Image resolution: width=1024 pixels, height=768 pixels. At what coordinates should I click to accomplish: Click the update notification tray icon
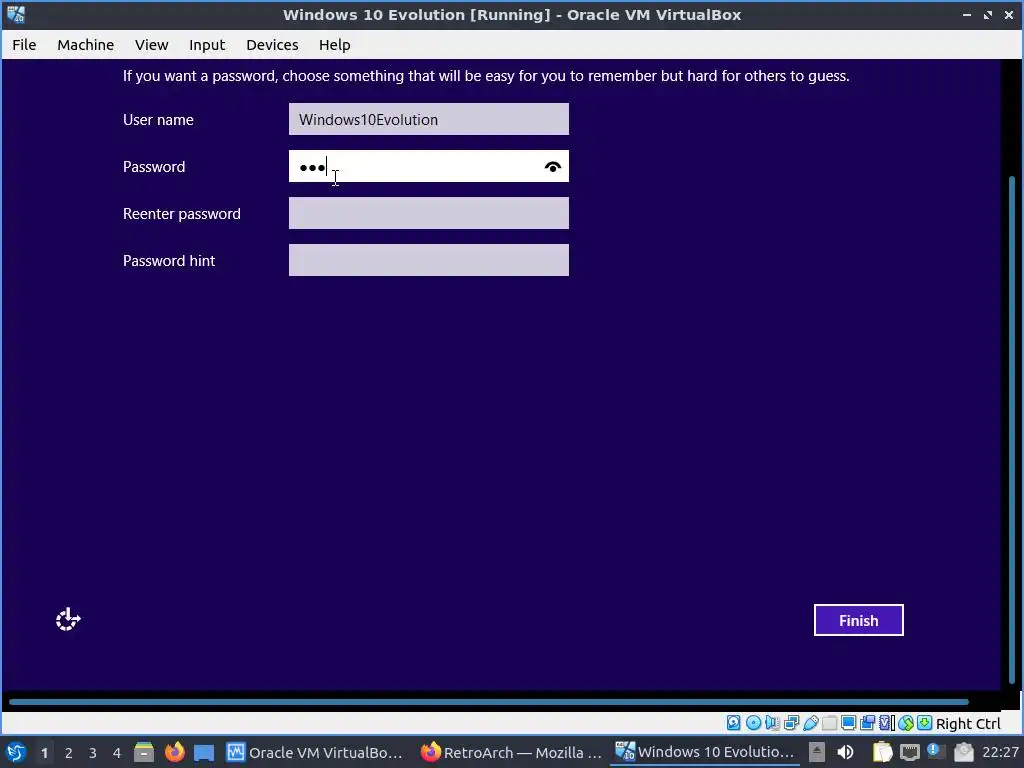click(x=936, y=751)
